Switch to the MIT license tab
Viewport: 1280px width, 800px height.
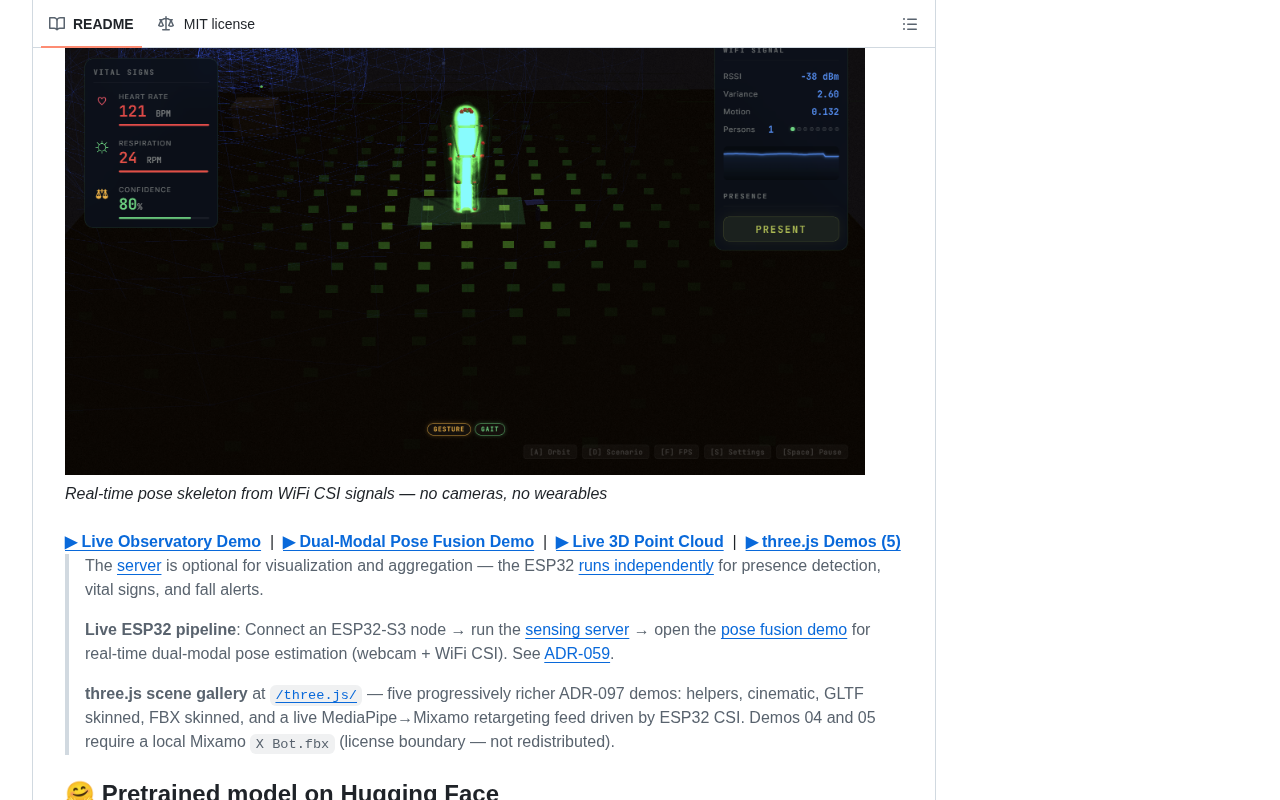click(x=206, y=24)
